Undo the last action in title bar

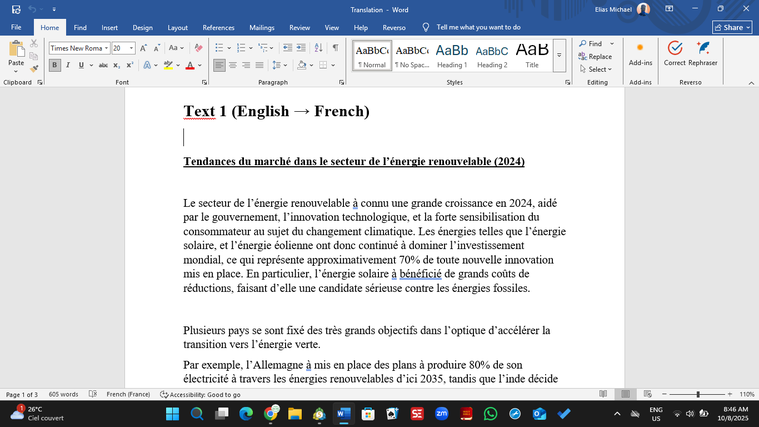pos(32,9)
